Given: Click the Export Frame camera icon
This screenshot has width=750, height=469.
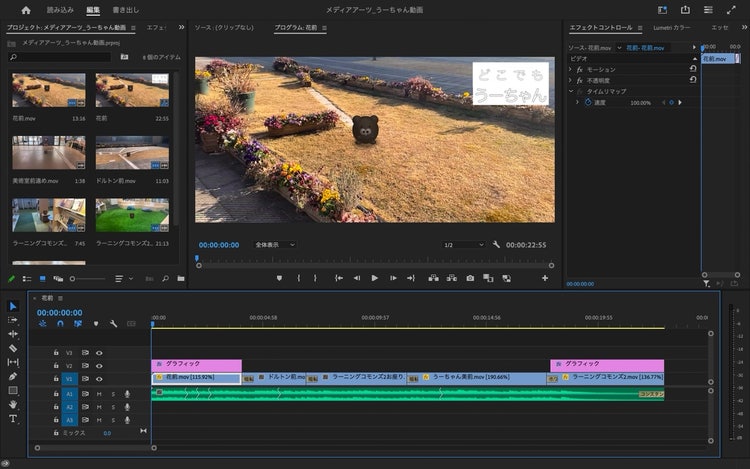Looking at the screenshot, I should click(470, 278).
